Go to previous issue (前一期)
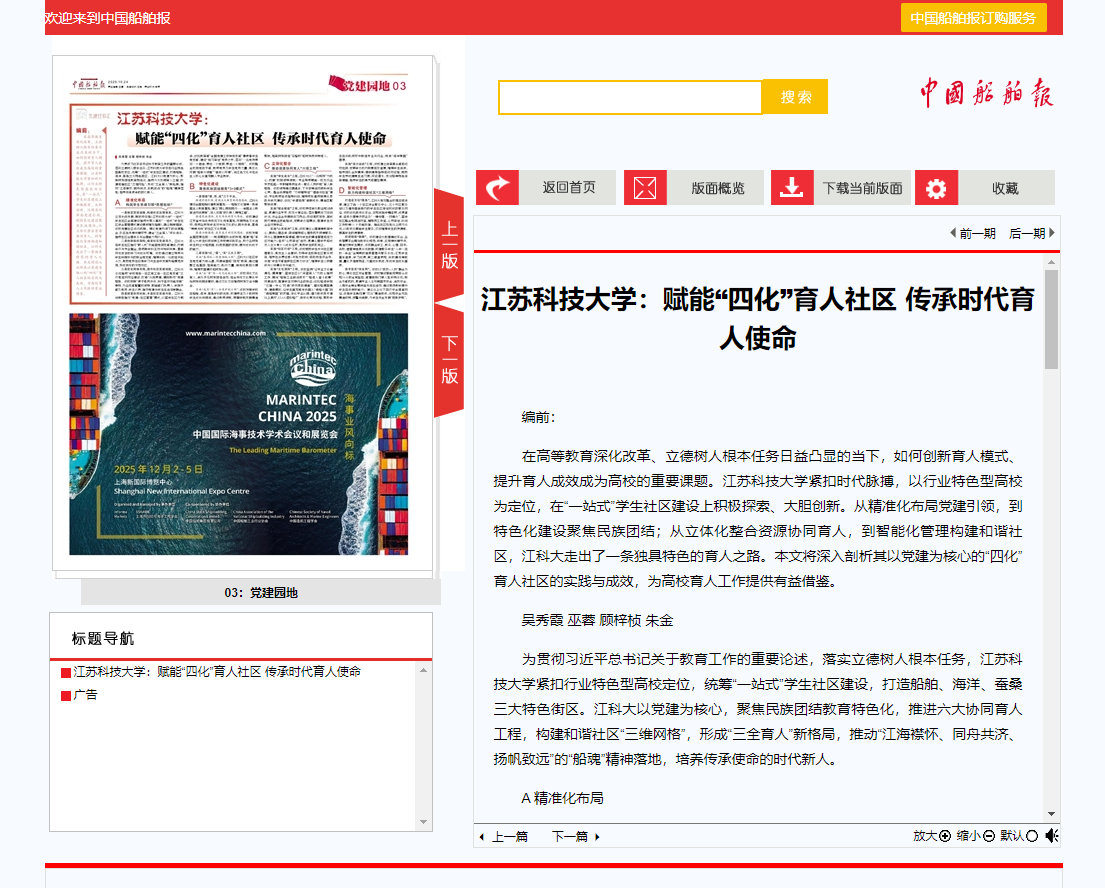Image resolution: width=1105 pixels, height=888 pixels. click(972, 233)
